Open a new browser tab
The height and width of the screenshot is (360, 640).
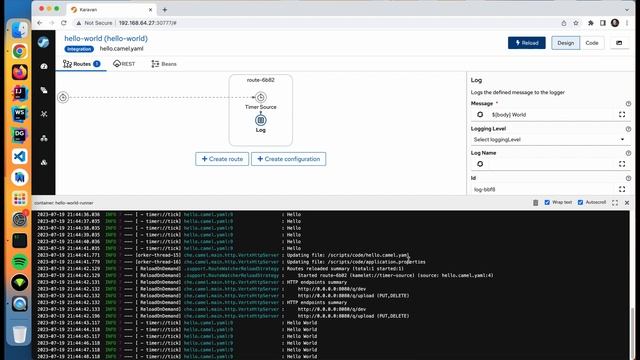coord(164,9)
